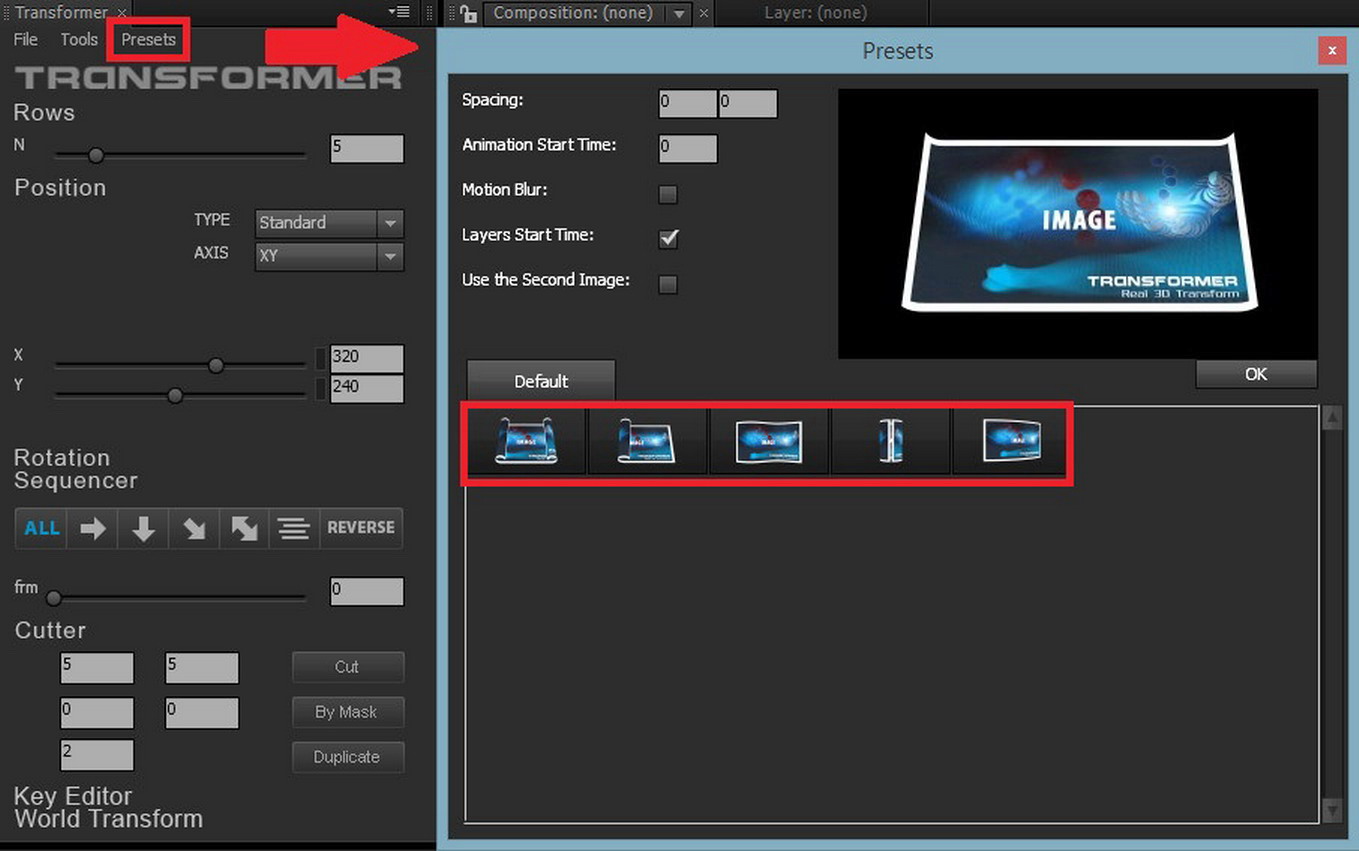Enable the Motion Blur checkbox

[x=668, y=194]
